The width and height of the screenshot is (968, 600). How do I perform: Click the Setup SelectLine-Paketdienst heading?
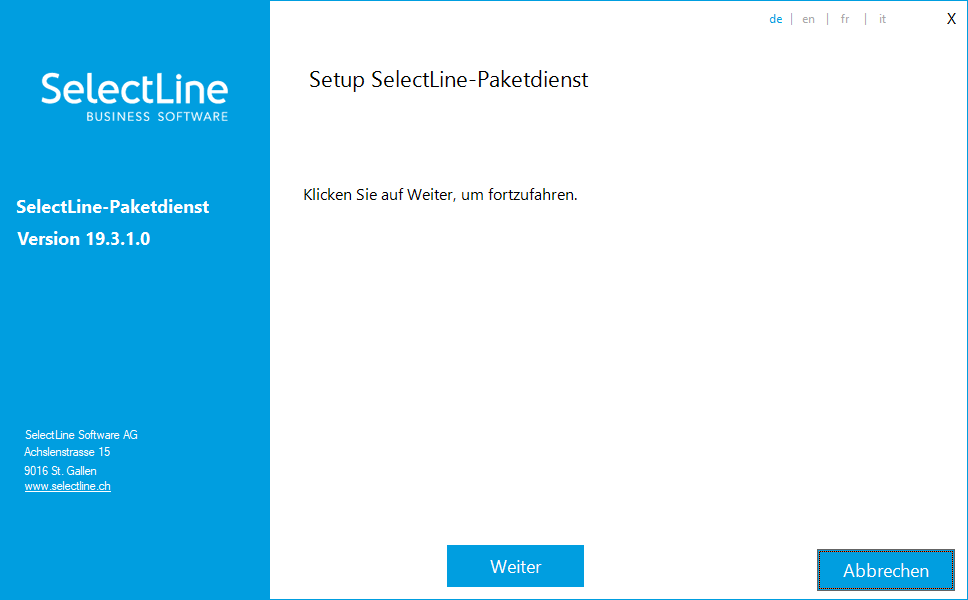click(449, 80)
